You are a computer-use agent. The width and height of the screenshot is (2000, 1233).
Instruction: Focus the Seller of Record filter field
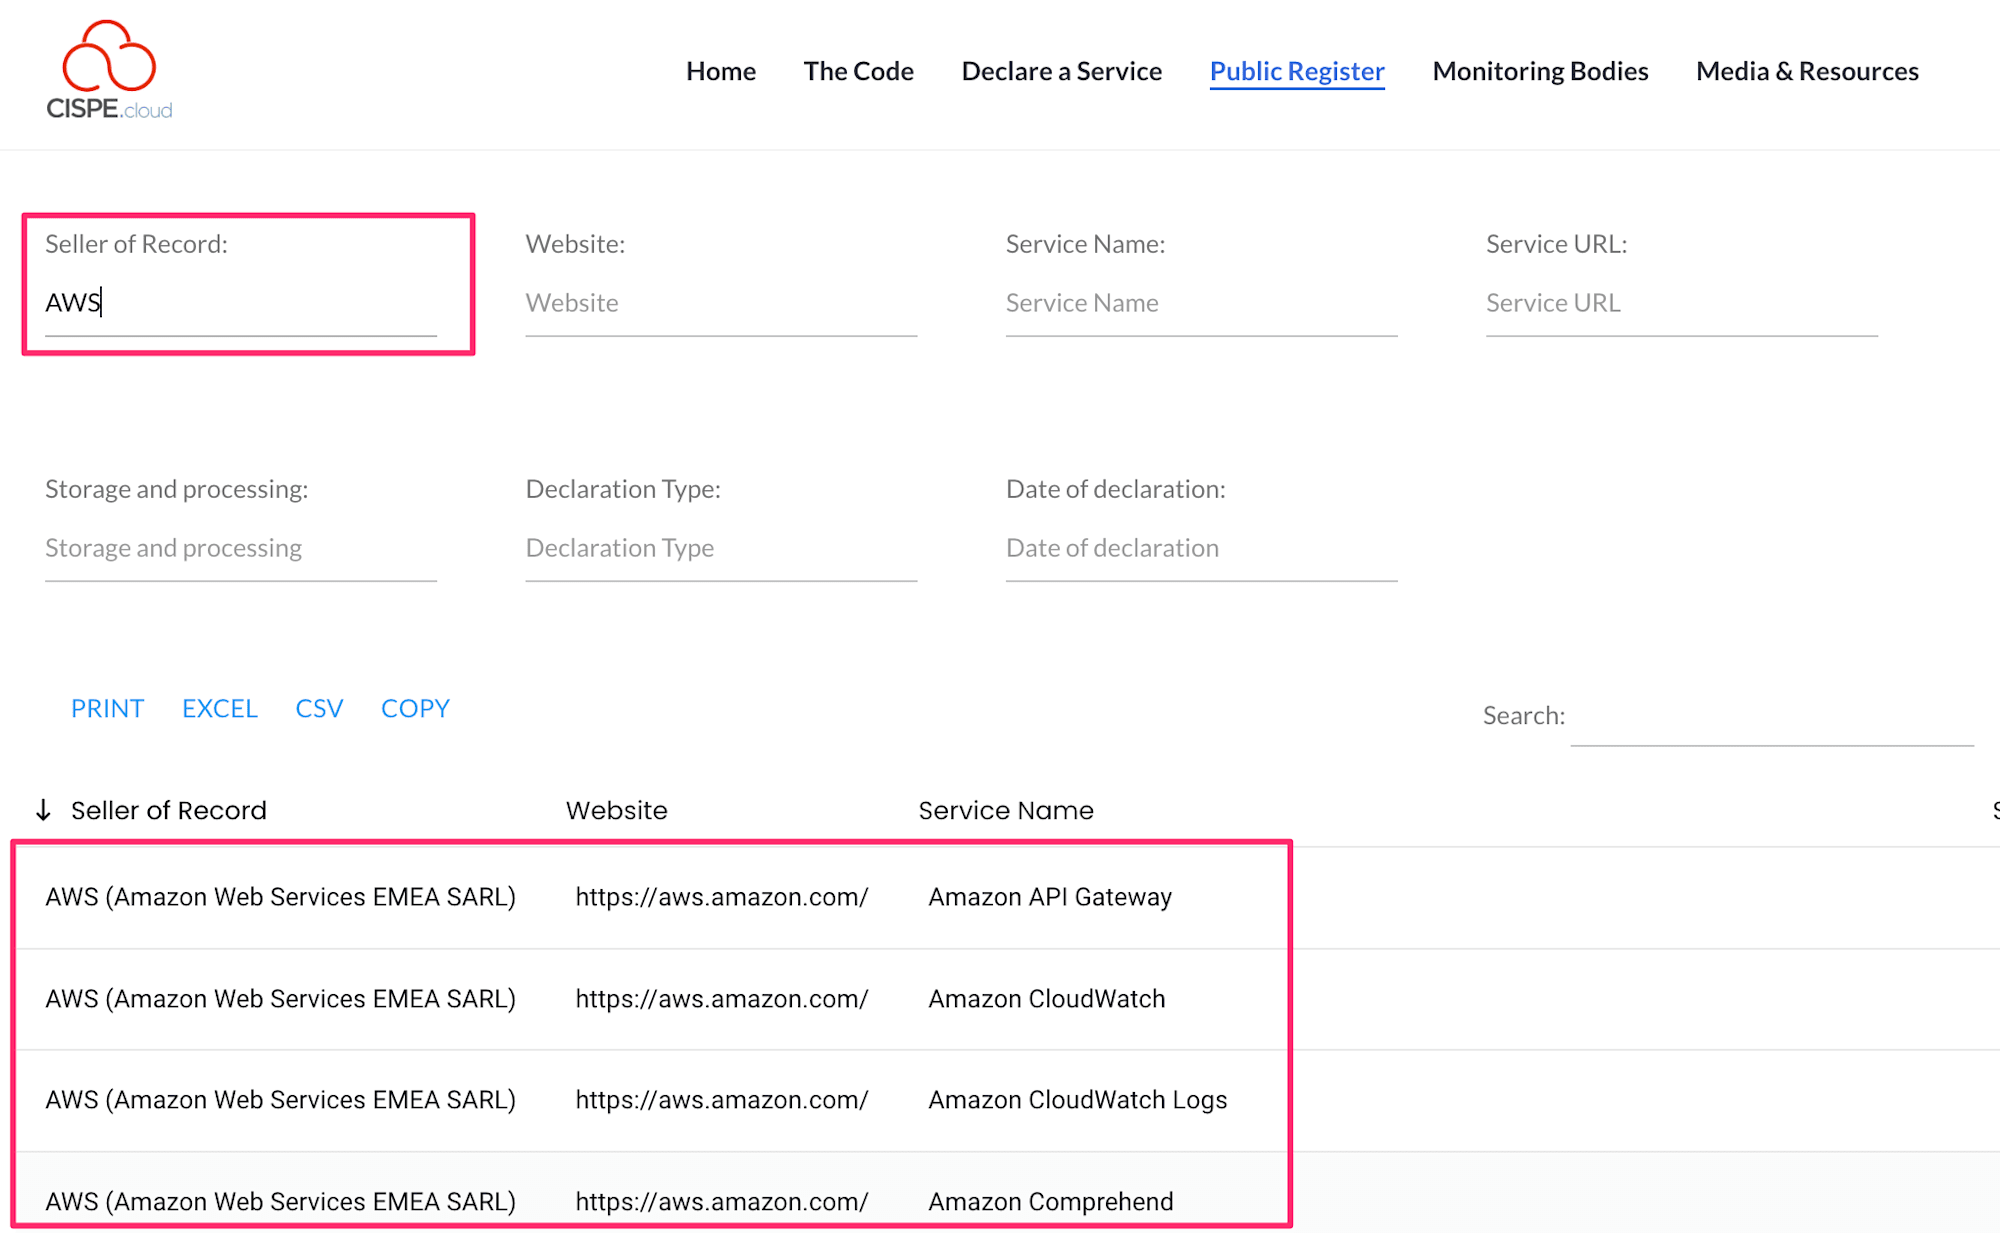241,303
